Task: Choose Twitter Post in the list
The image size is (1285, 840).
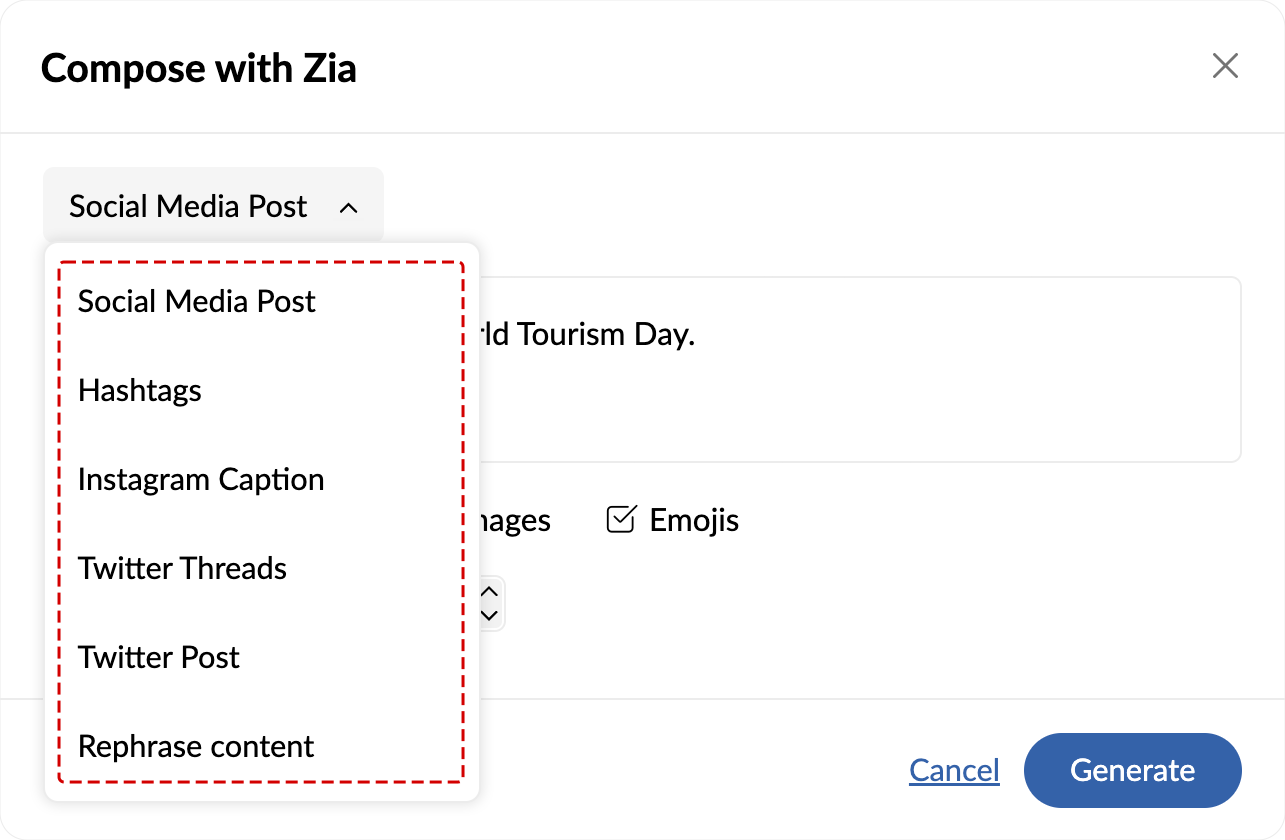Action: (x=159, y=657)
